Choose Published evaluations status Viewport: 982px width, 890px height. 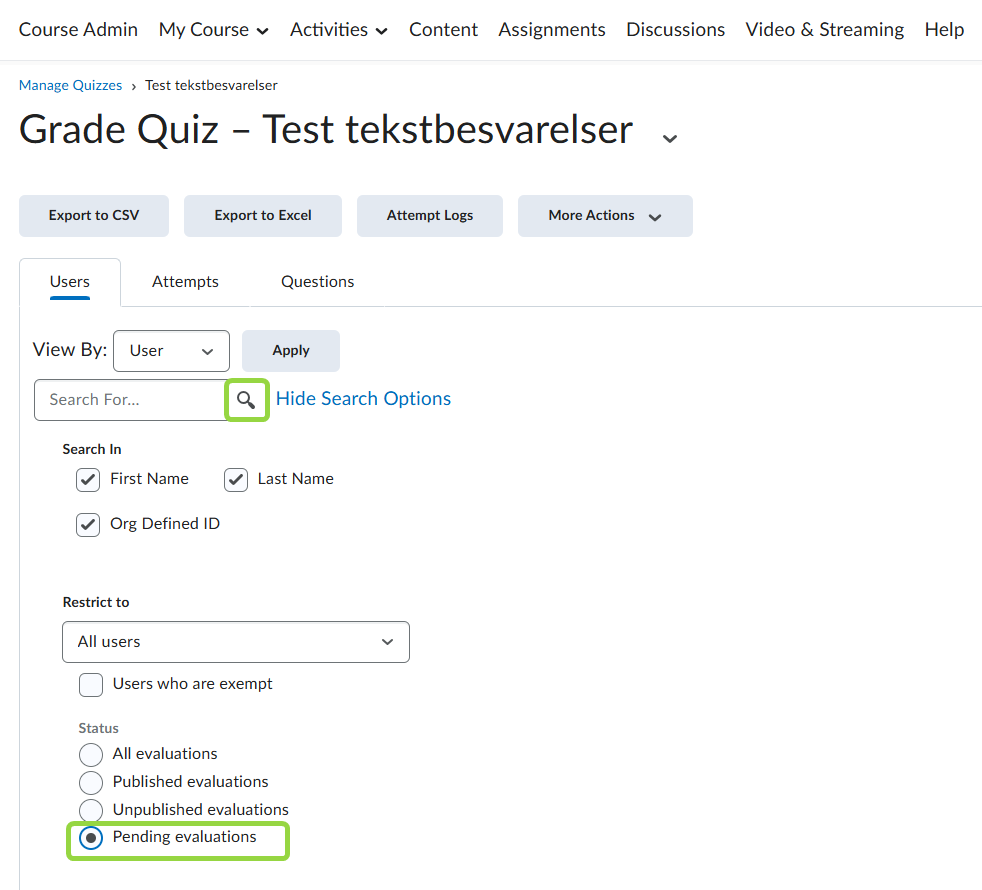pos(91,782)
